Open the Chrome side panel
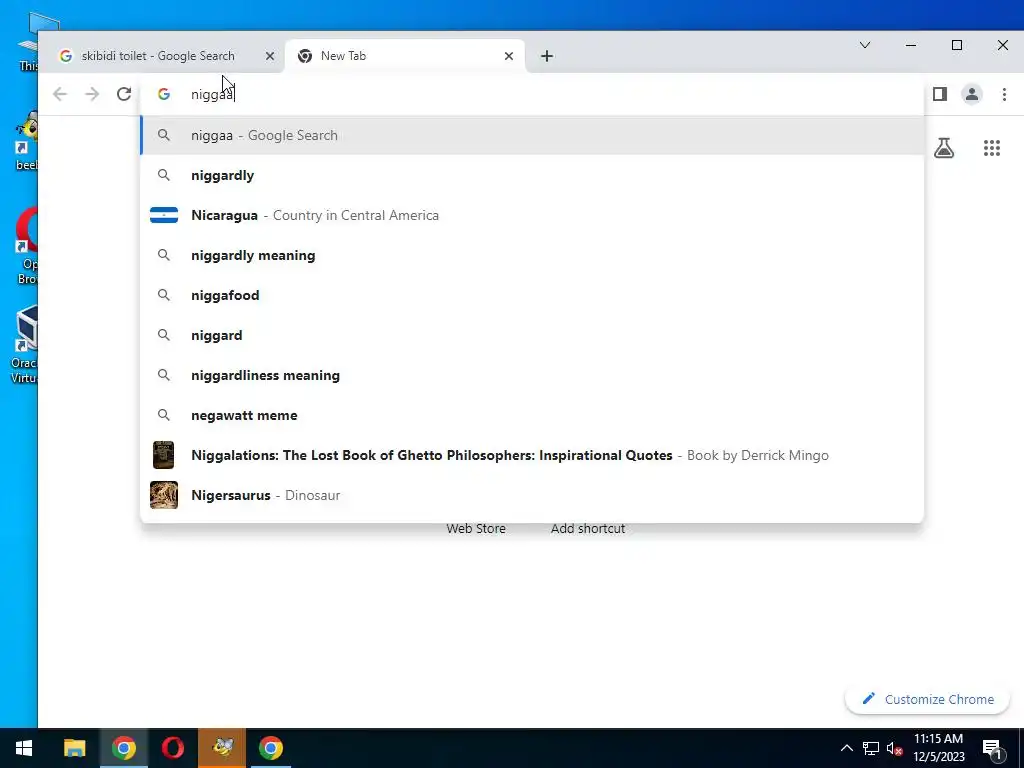1024x768 pixels. tap(940, 94)
